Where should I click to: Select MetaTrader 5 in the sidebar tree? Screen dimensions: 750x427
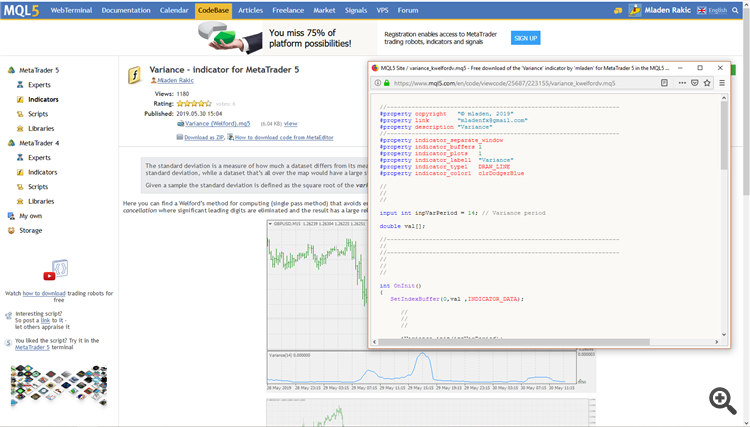pos(39,70)
